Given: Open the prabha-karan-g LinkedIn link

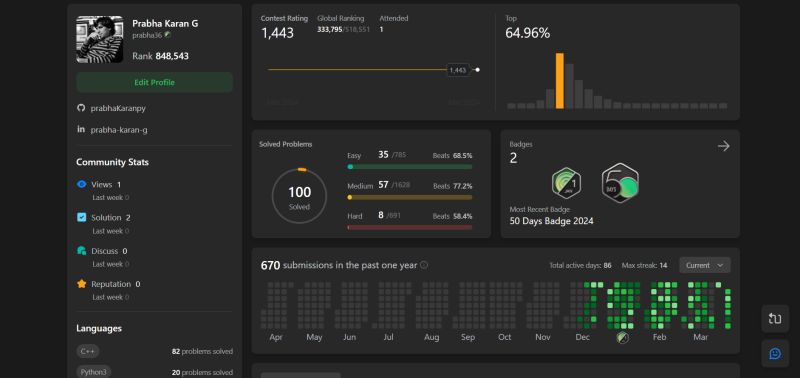Looking at the screenshot, I should point(119,130).
